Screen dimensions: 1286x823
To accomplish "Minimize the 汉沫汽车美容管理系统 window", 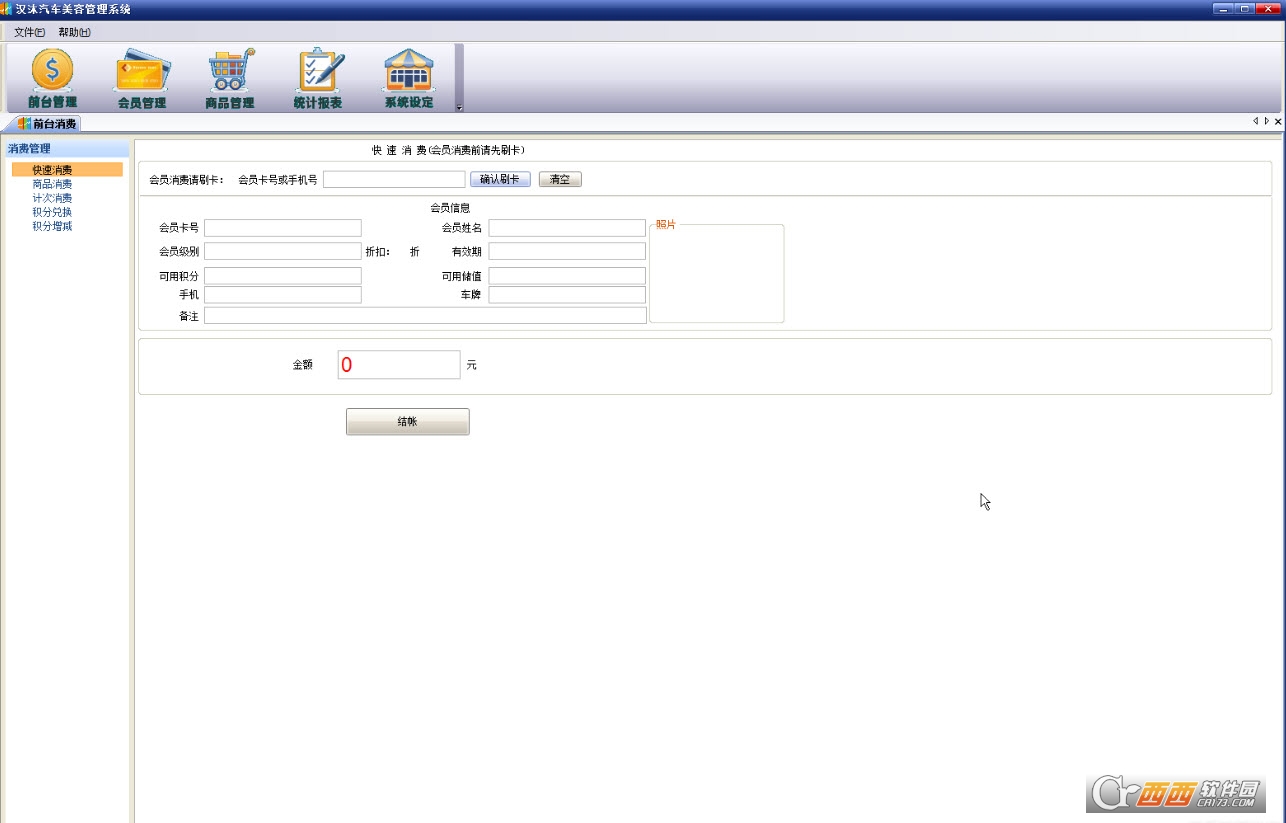I will click(x=1222, y=8).
